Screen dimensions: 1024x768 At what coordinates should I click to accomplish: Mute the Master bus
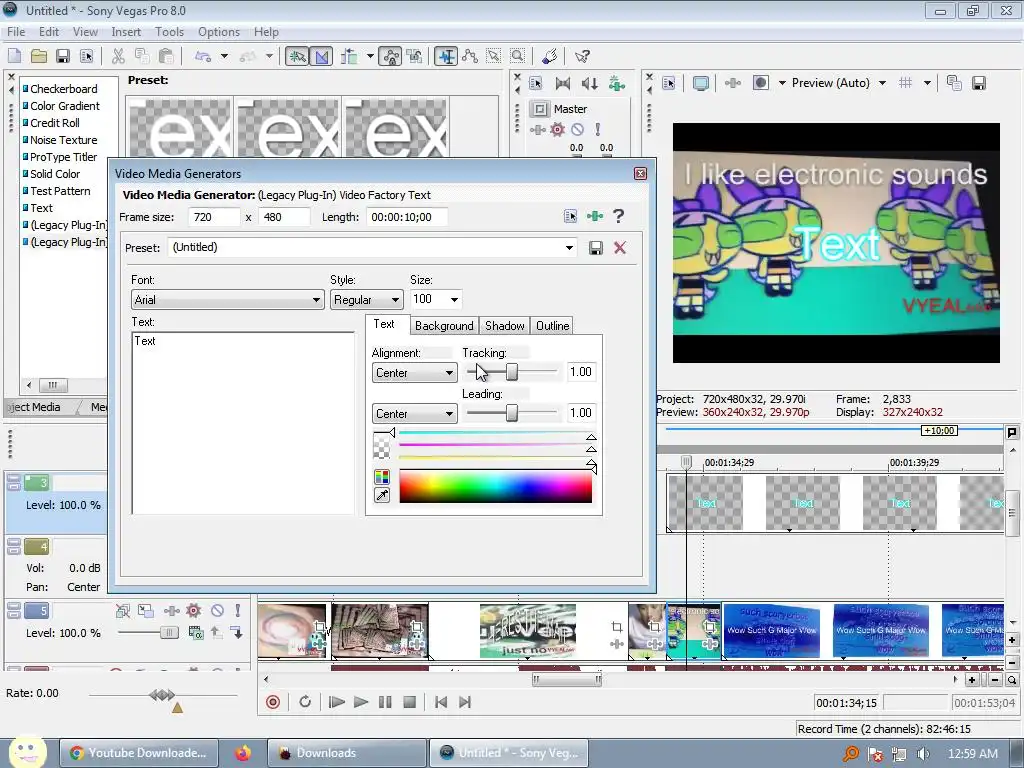[x=577, y=129]
